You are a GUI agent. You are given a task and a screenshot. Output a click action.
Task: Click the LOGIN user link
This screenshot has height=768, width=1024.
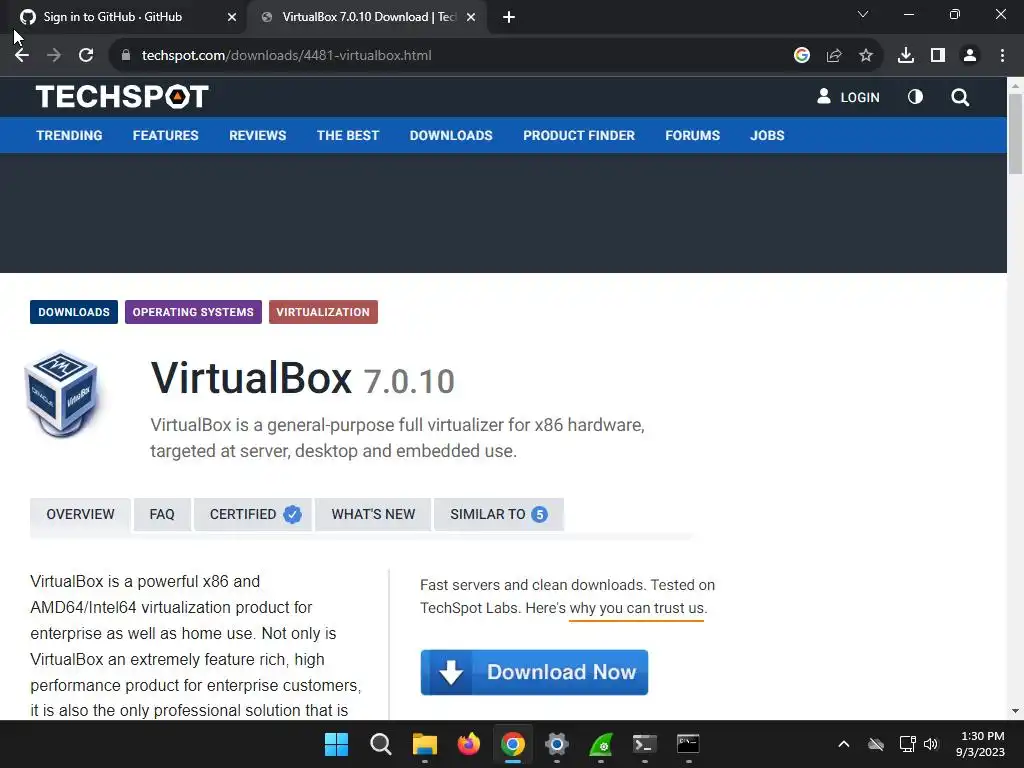pos(848,97)
